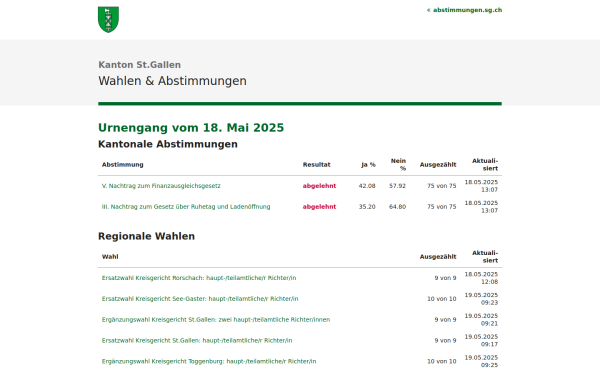Click the Wahl column header

coord(110,257)
